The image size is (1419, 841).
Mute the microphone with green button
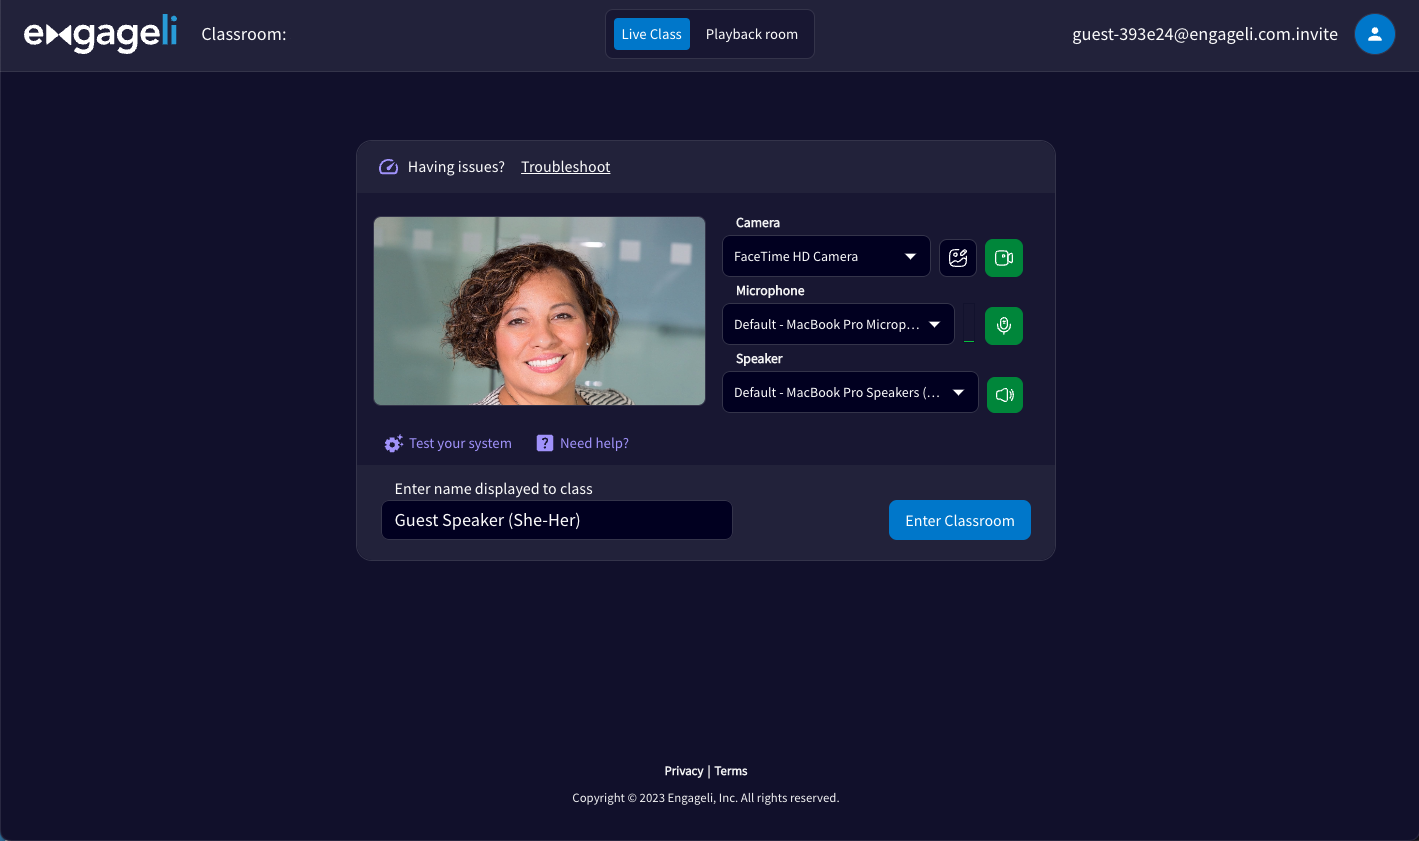pos(1004,326)
